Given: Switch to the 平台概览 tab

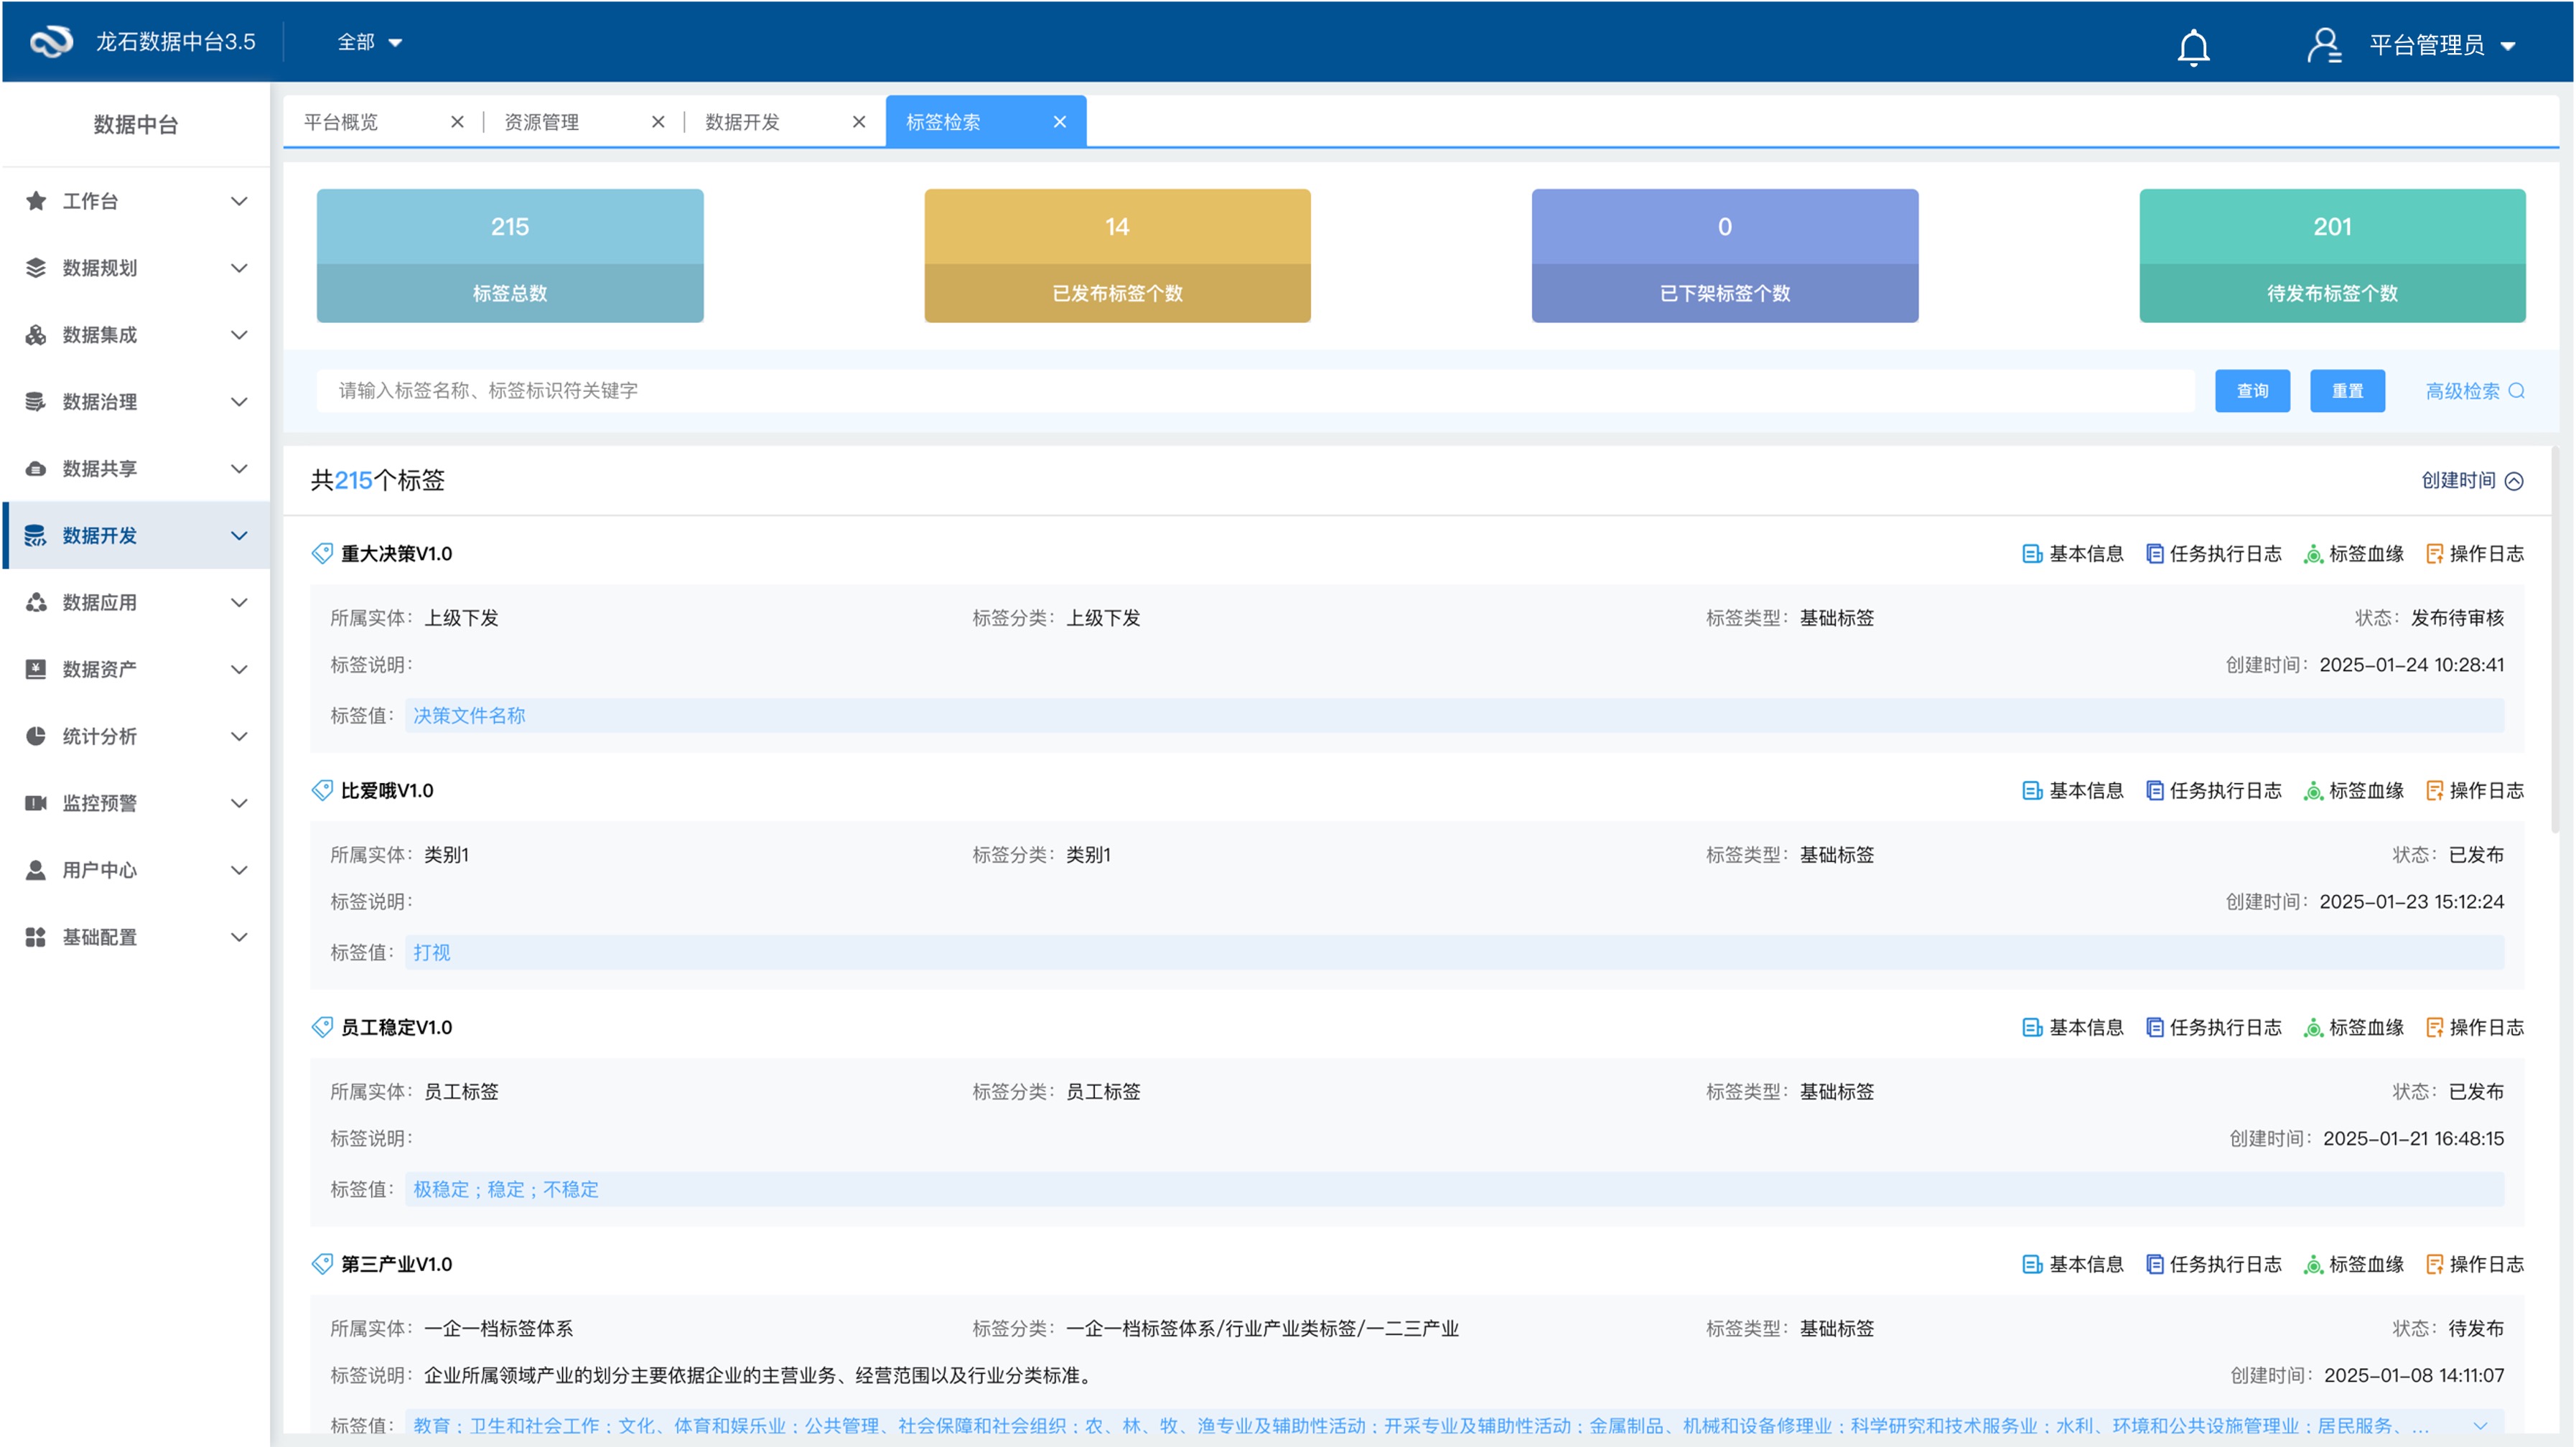Looking at the screenshot, I should tap(341, 122).
